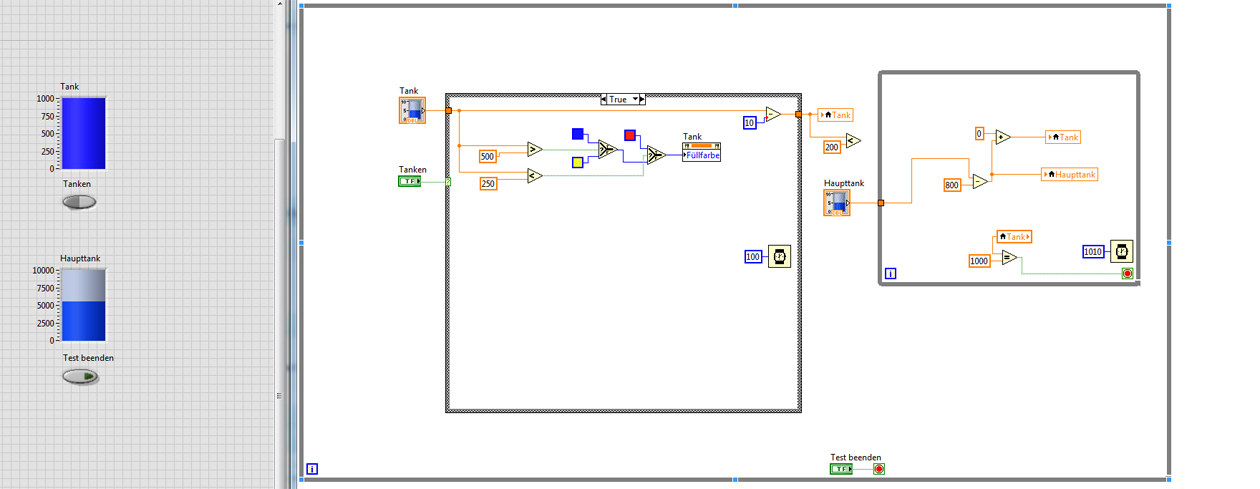The height and width of the screenshot is (489, 1260).
Task: Click the Wait timer next to 1010
Action: pos(1121,251)
